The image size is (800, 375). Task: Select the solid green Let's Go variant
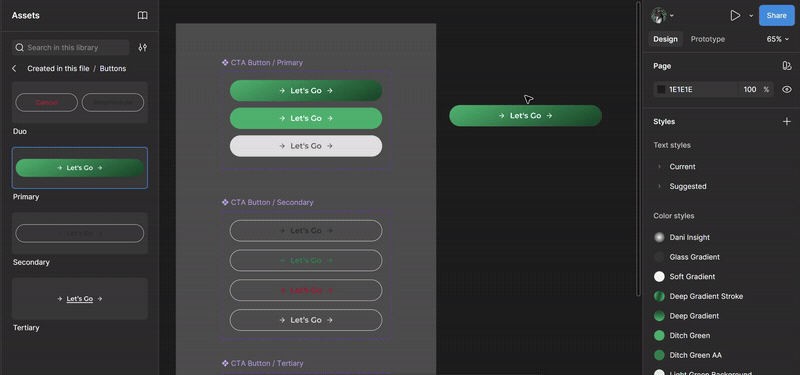click(x=306, y=118)
